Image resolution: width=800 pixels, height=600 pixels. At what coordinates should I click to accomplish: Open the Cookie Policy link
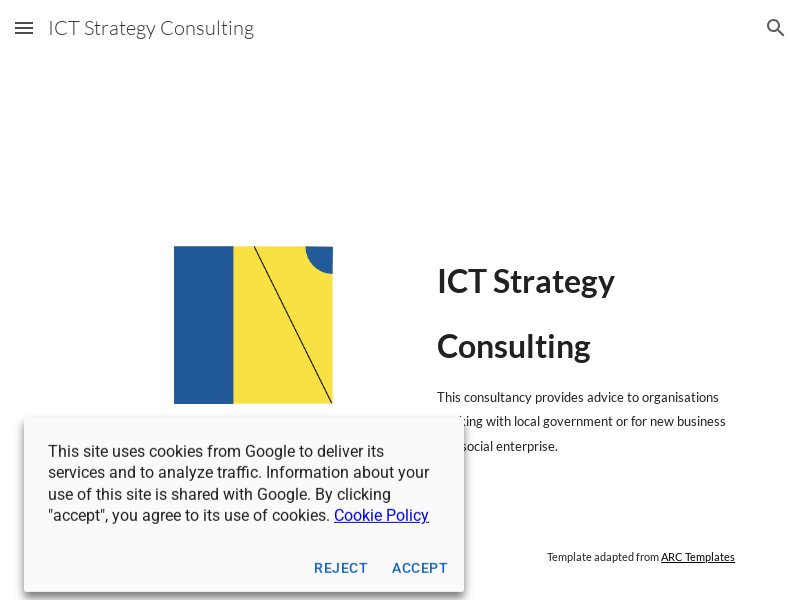(x=381, y=515)
